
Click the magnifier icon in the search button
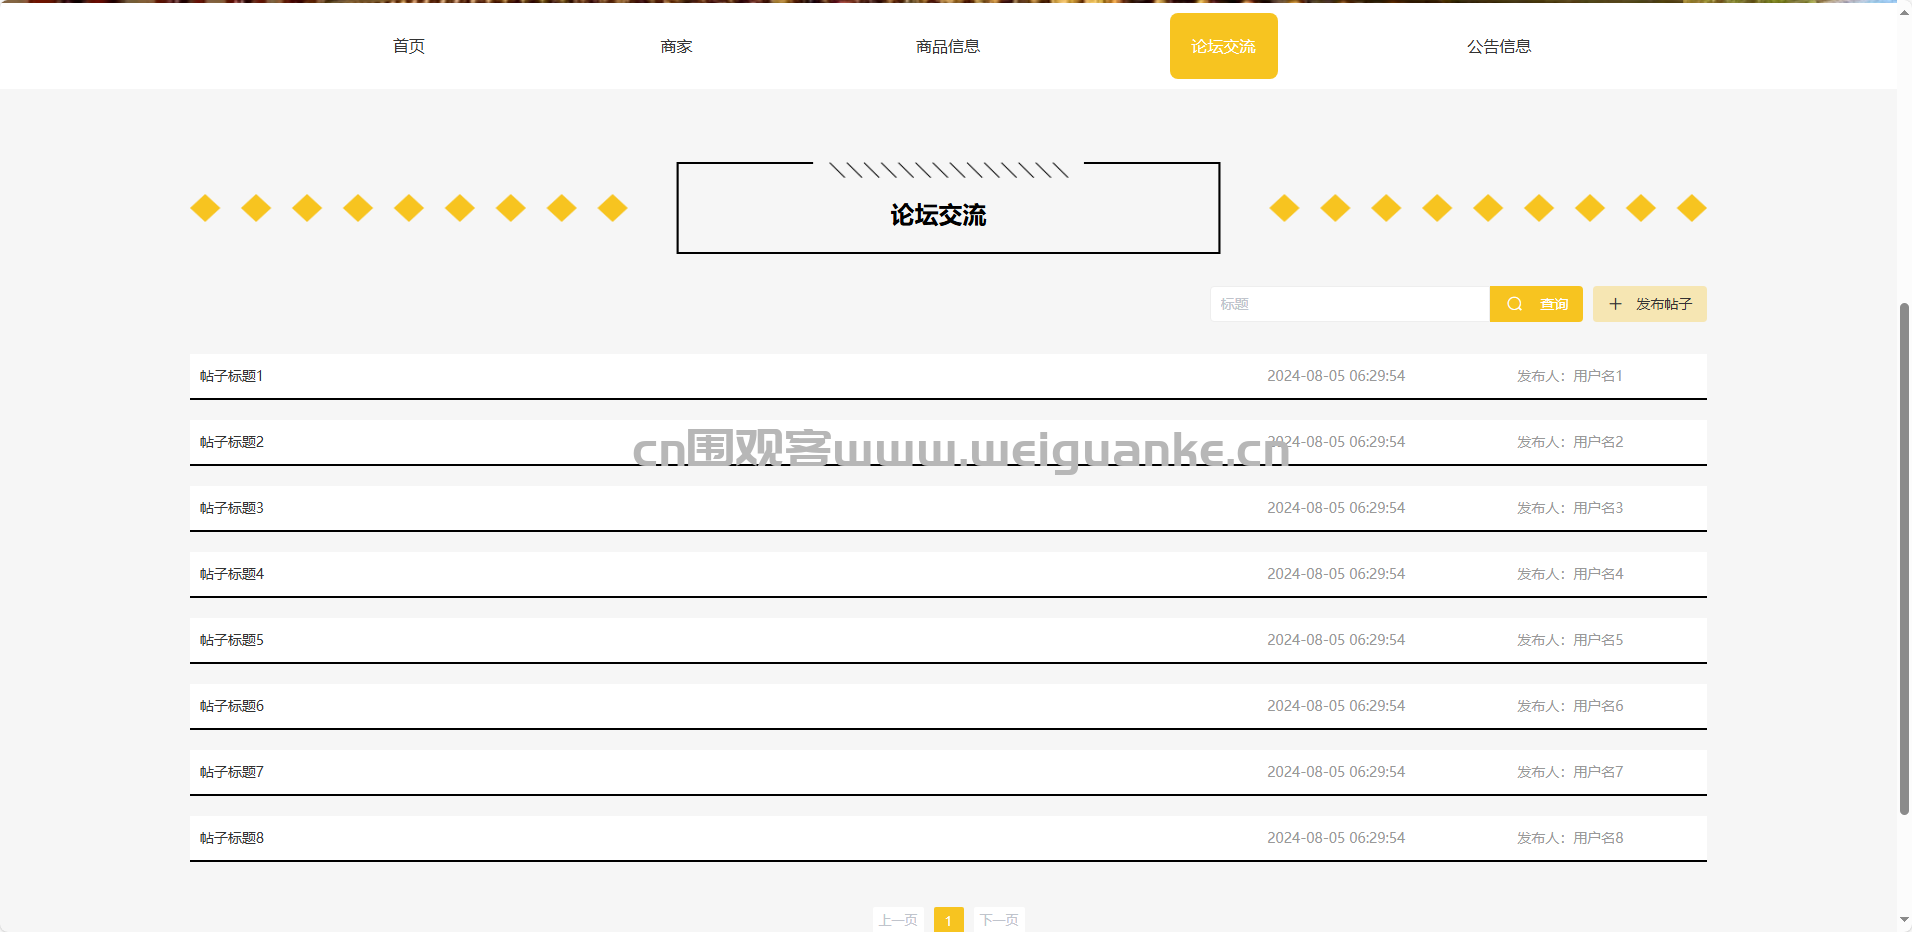[x=1514, y=304]
